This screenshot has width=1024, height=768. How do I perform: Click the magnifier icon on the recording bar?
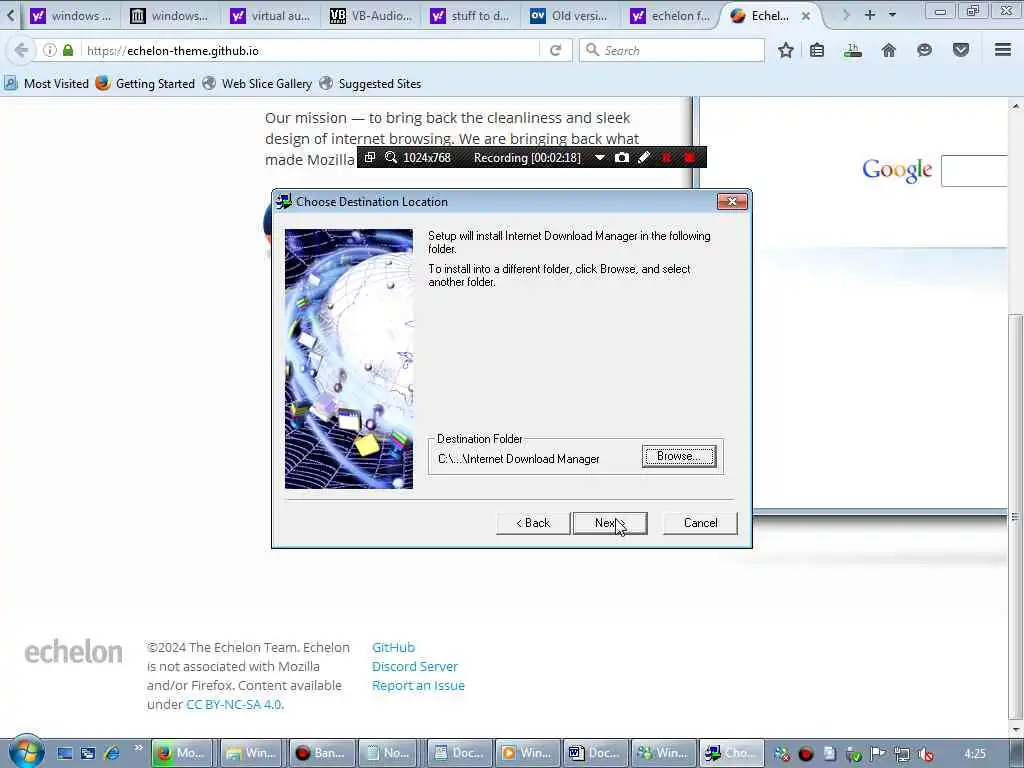coord(391,157)
